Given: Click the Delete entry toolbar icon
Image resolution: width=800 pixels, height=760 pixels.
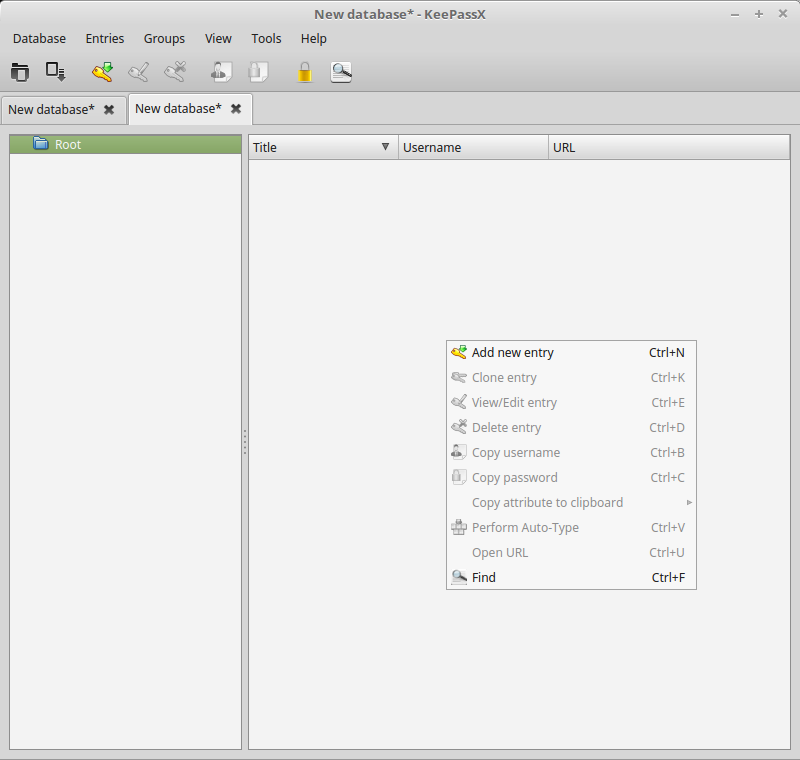Looking at the screenshot, I should 175,72.
